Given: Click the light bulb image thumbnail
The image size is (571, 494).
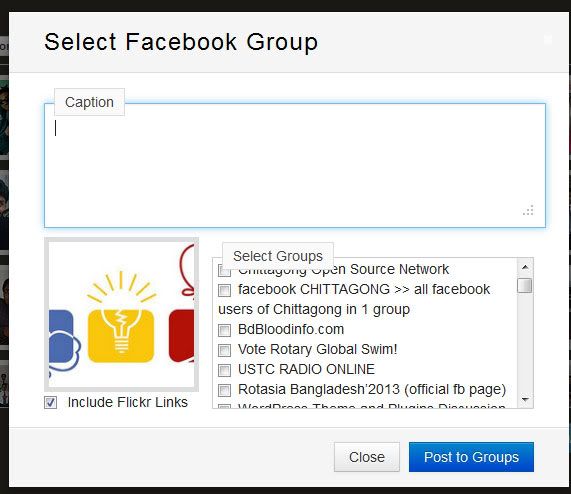Looking at the screenshot, I should tap(122, 315).
